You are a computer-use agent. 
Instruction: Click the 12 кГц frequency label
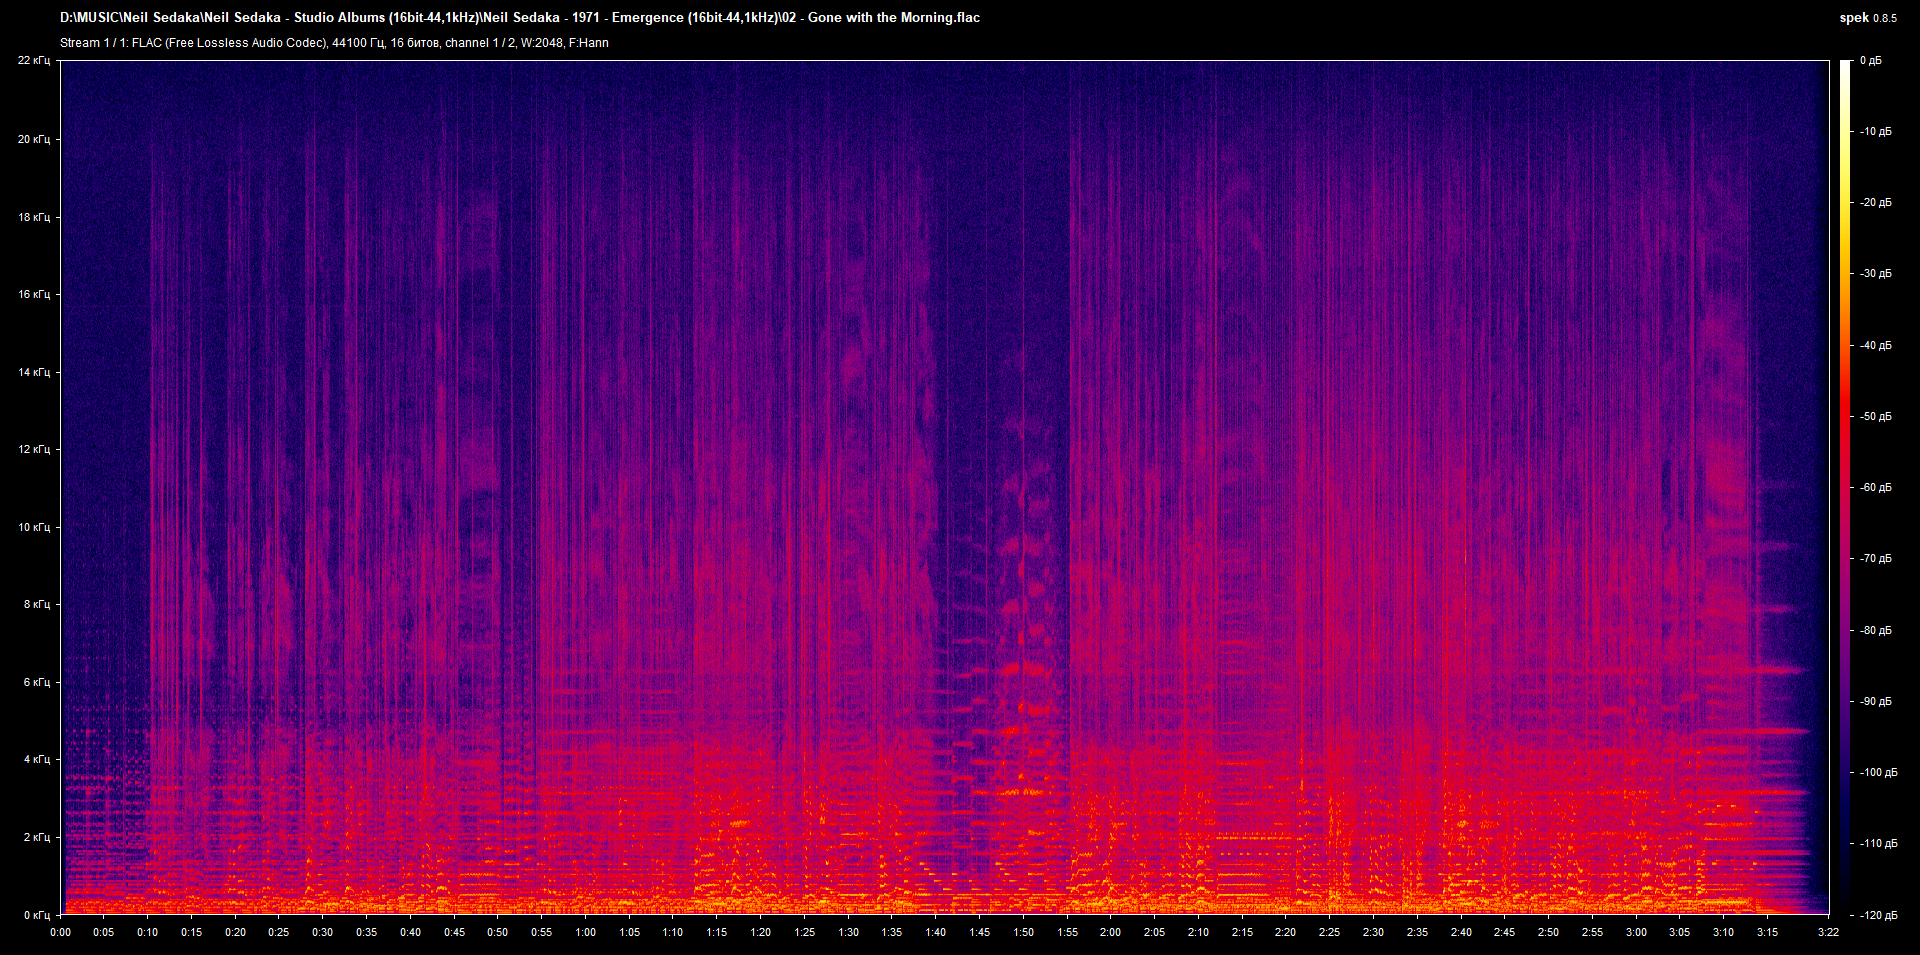pyautogui.click(x=34, y=449)
